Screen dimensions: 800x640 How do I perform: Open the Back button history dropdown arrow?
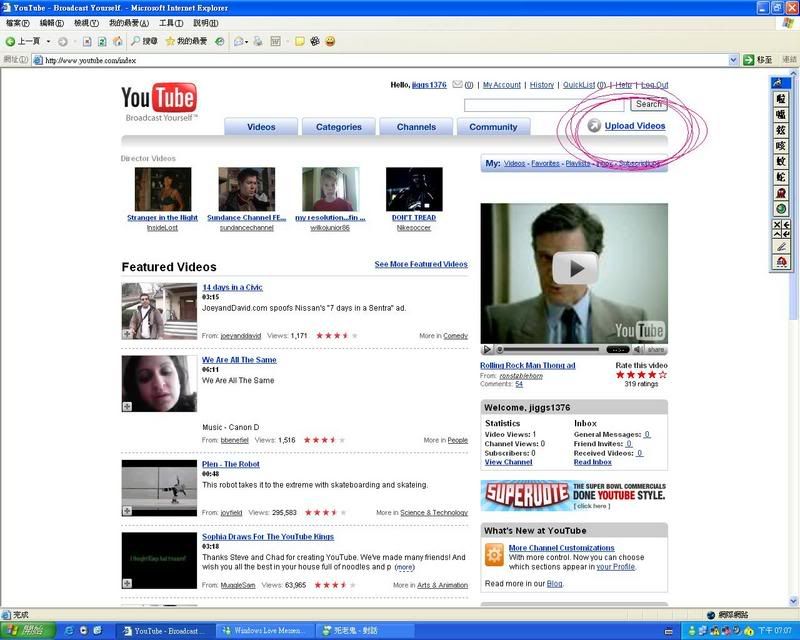(48, 41)
